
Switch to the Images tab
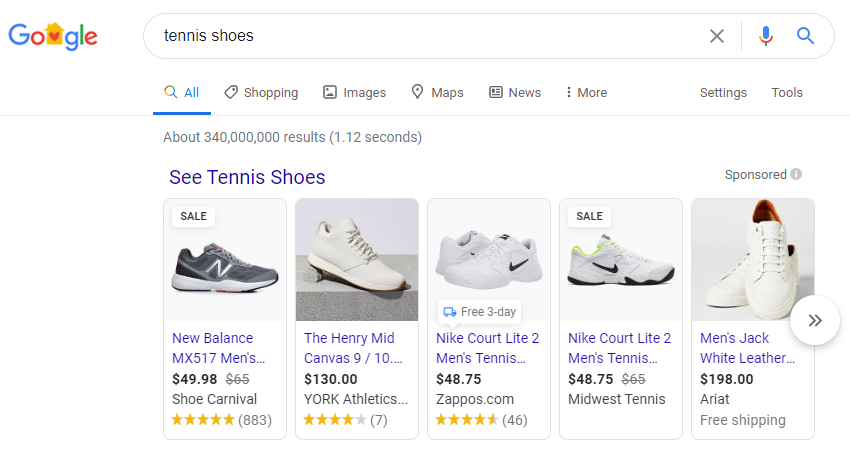click(355, 93)
